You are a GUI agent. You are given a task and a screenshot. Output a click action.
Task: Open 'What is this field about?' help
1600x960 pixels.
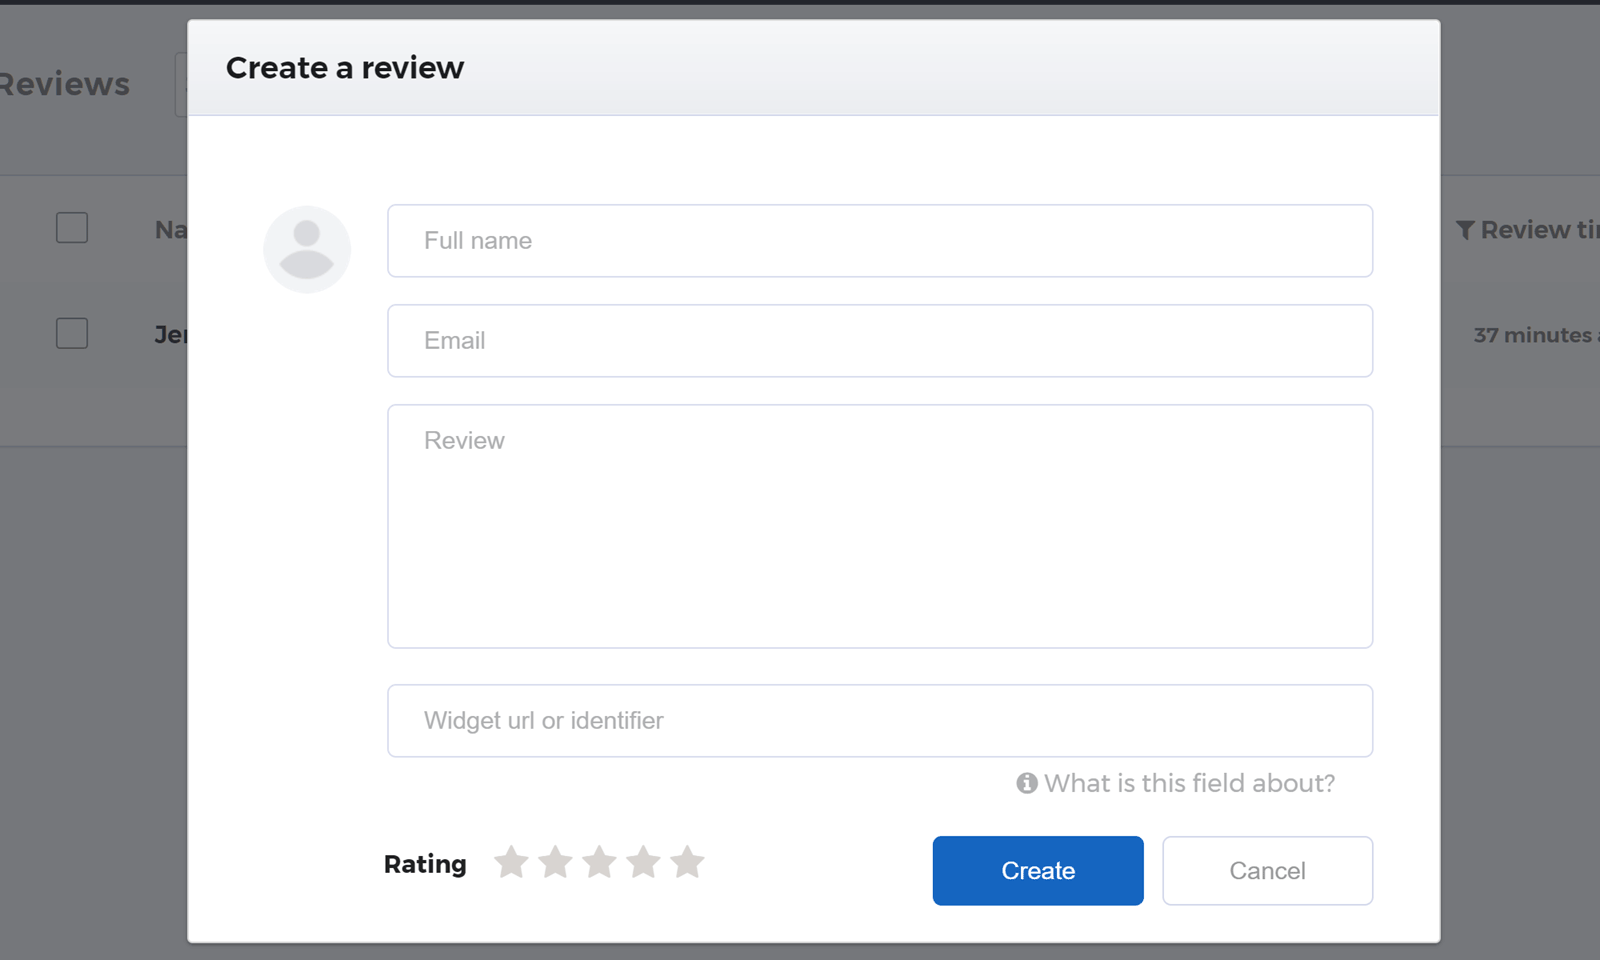pos(1189,783)
